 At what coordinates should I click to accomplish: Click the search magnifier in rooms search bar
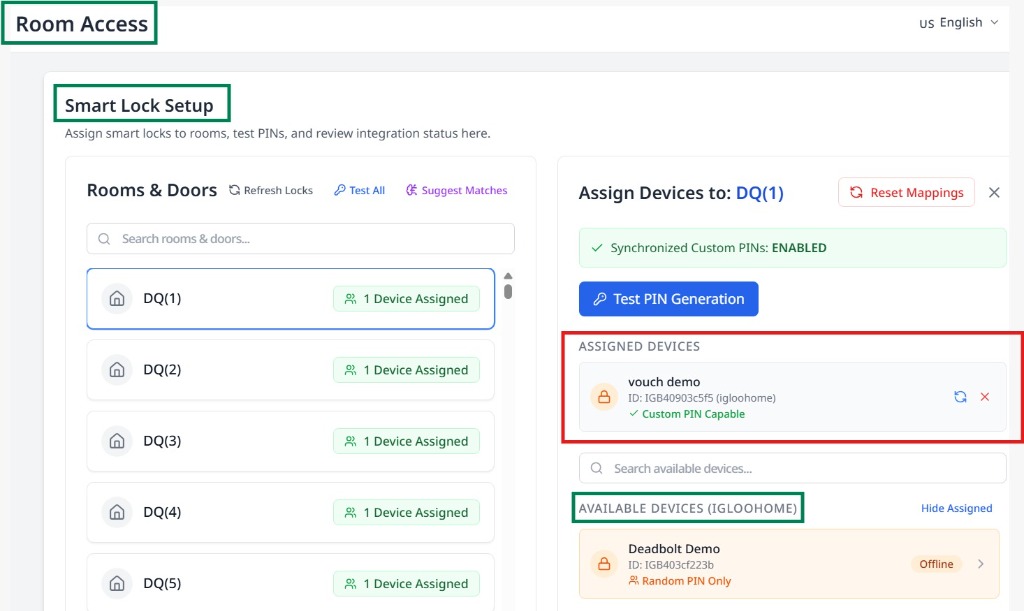[x=103, y=238]
